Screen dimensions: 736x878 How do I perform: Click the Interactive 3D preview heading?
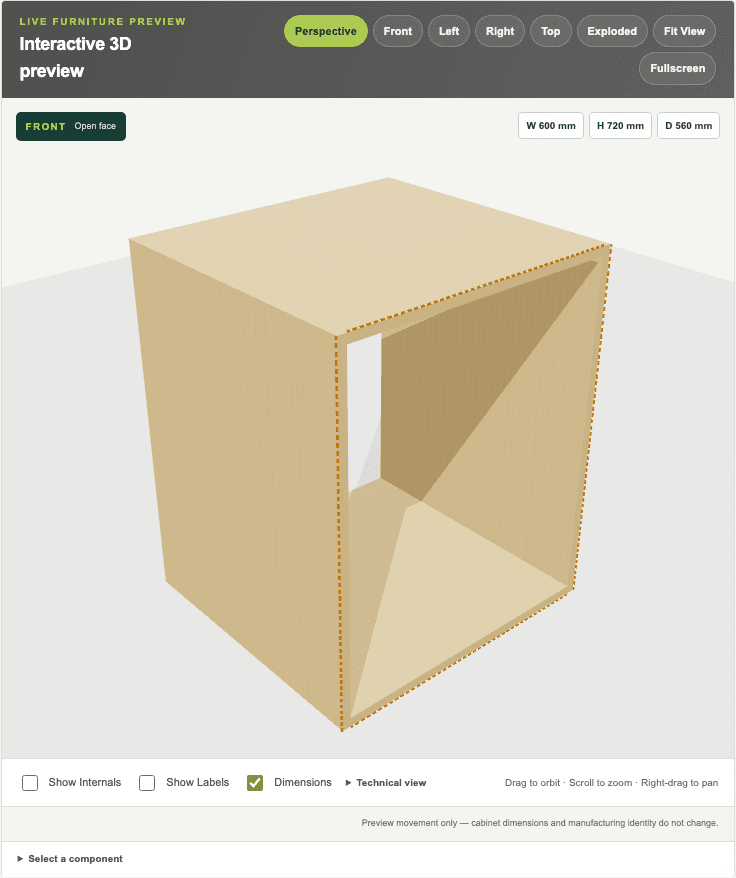tap(75, 57)
